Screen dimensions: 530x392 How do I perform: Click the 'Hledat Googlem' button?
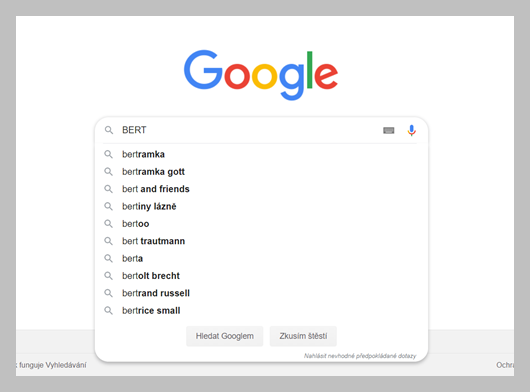pos(224,336)
